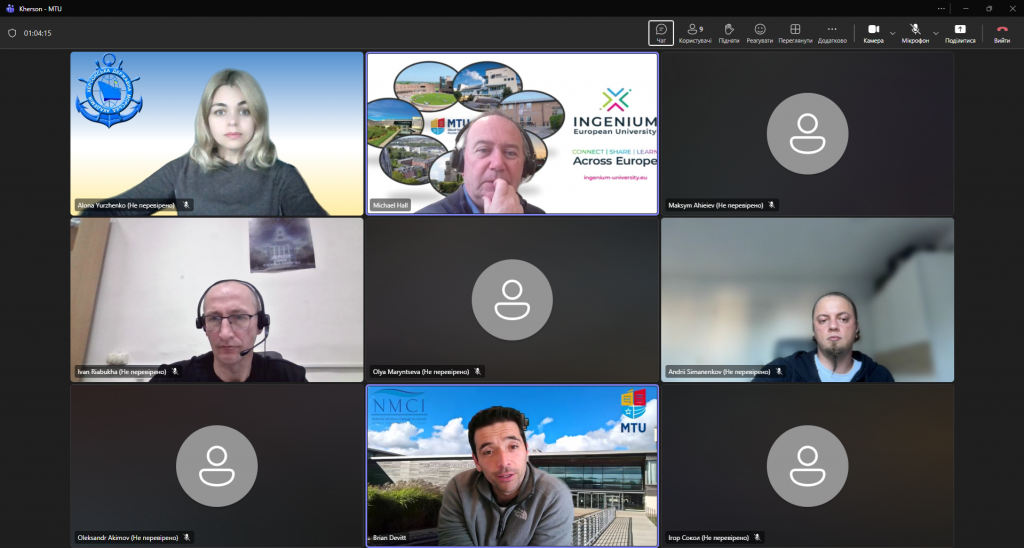Screen dimensions: 1024x548
Task: Click Maksym Ahieiev's avatar placeholder
Action: tap(806, 133)
